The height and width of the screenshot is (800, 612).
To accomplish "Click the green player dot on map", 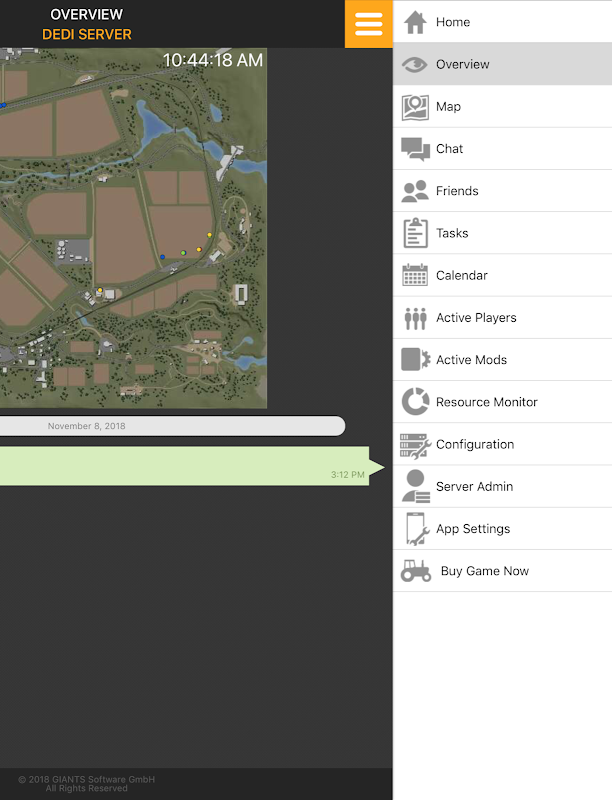I will click(x=183, y=253).
